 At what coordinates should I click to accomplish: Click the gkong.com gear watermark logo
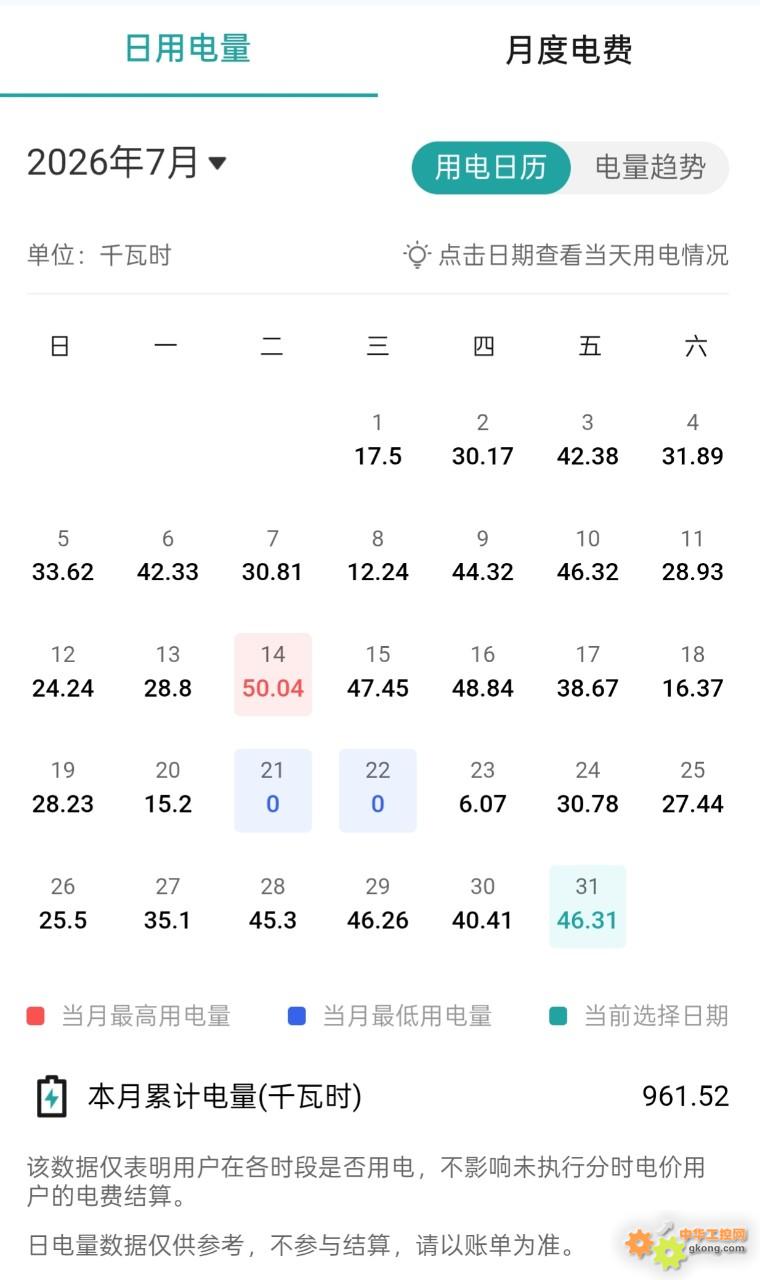[x=686, y=1243]
